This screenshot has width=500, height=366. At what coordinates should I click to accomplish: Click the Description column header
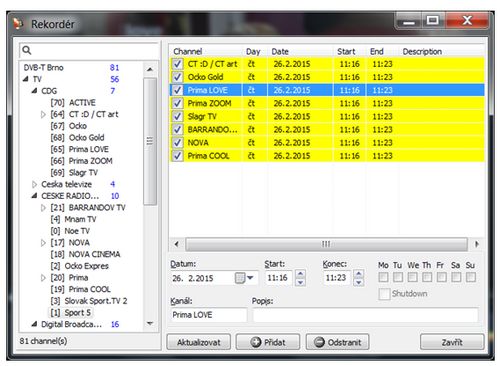441,51
